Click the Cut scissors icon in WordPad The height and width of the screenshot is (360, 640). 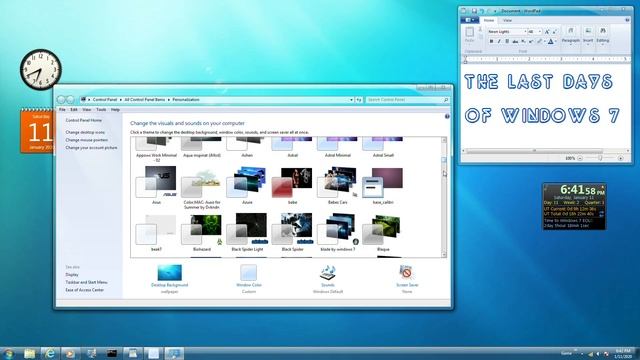tap(480, 30)
